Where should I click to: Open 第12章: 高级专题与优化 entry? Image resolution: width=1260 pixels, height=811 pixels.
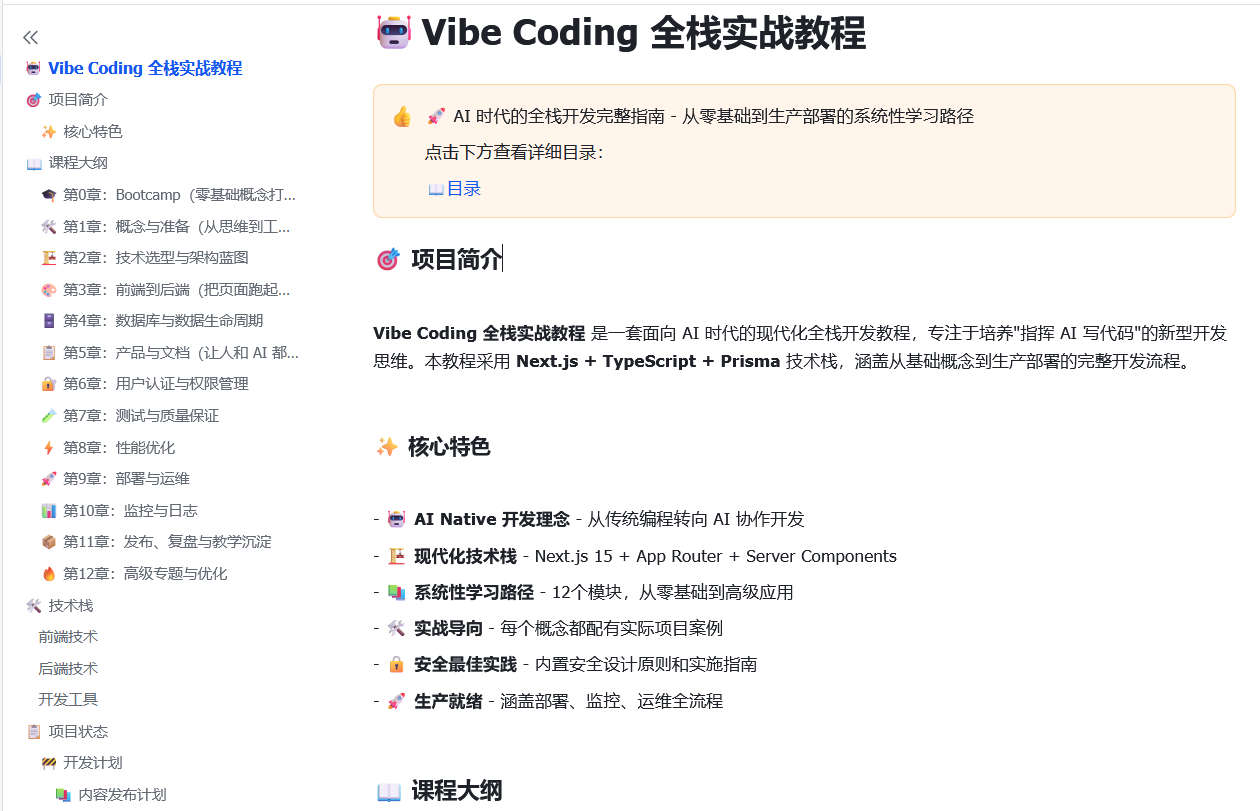click(145, 574)
